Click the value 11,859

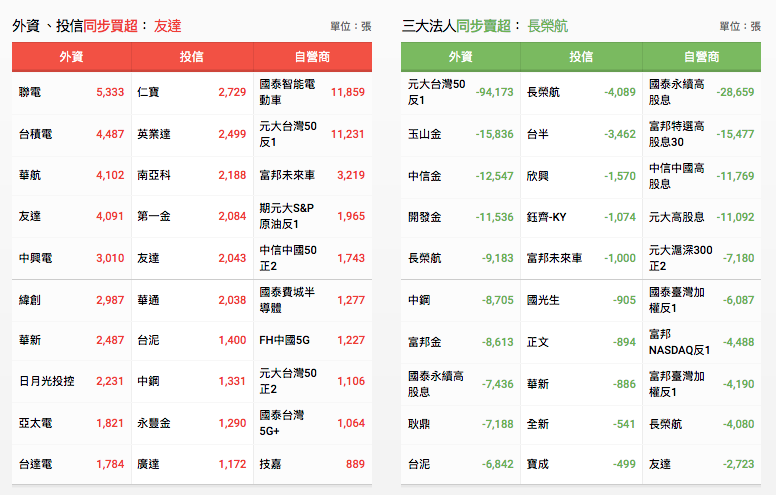click(x=348, y=92)
